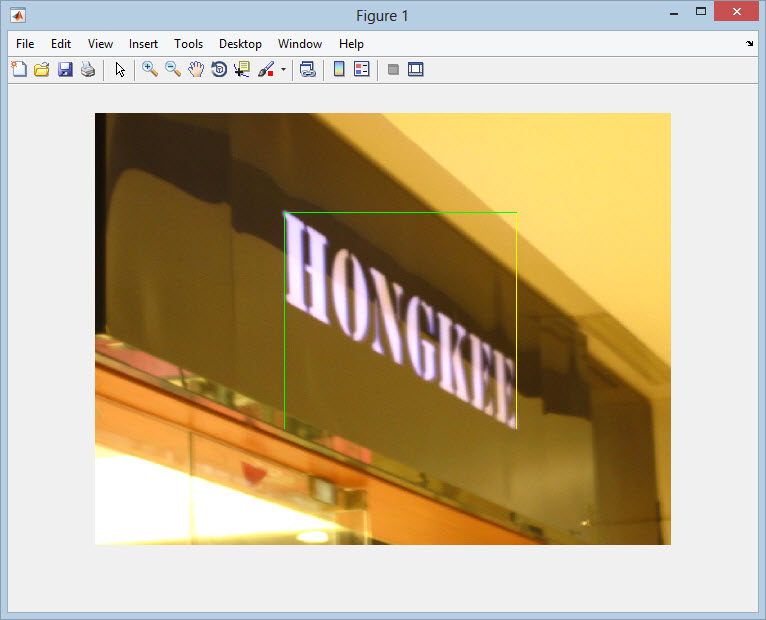Open a file with the folder icon
The image size is (766, 620).
pyautogui.click(x=42, y=69)
